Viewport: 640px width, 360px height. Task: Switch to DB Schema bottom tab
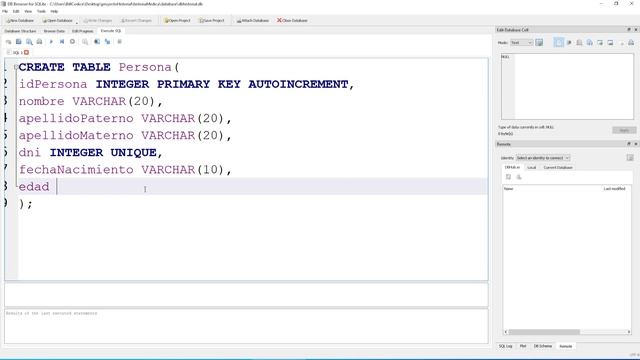click(x=543, y=346)
